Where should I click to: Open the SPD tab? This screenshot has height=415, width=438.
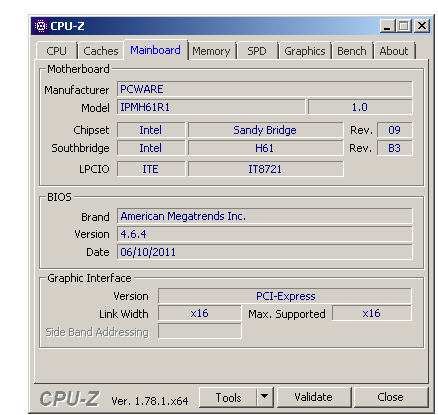(257, 51)
